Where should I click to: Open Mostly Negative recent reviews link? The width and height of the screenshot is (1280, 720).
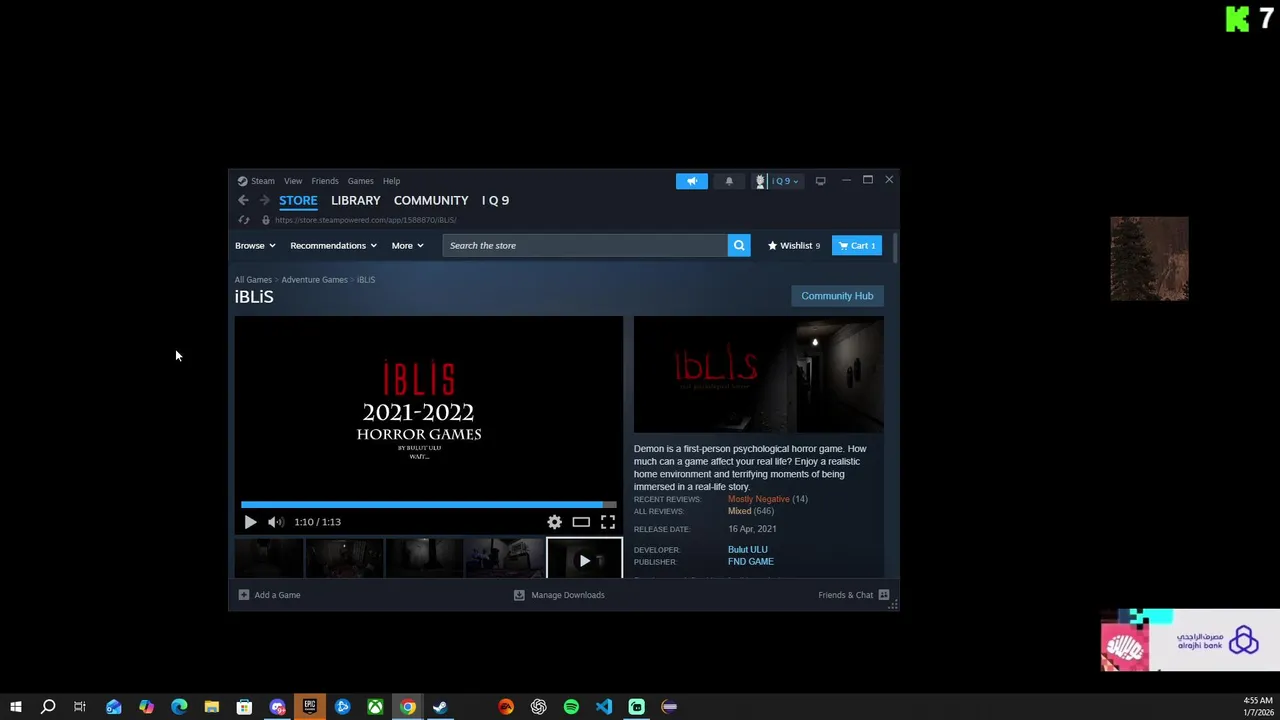coord(759,499)
